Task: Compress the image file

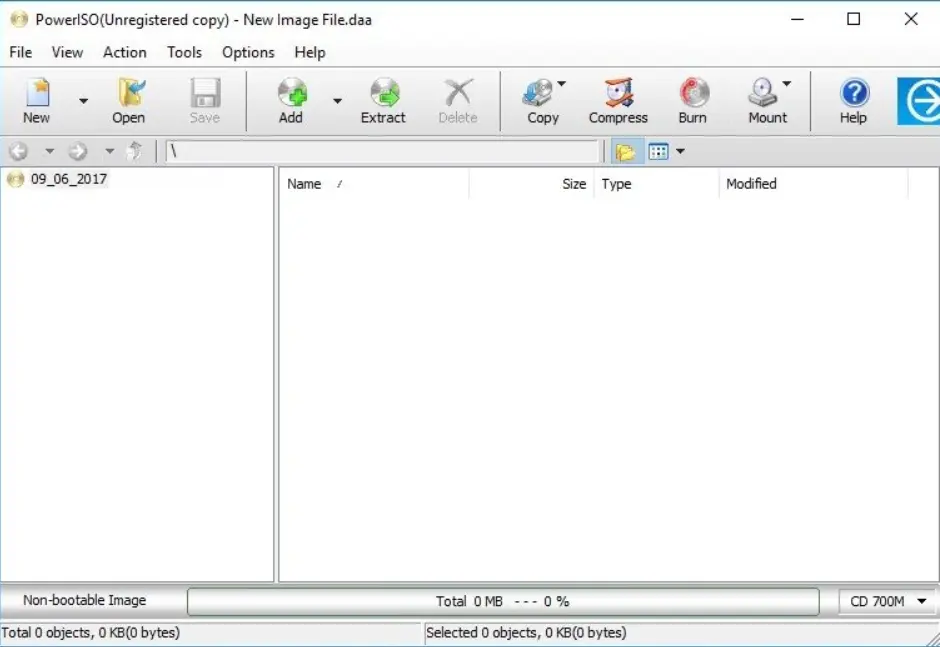Action: click(x=617, y=100)
